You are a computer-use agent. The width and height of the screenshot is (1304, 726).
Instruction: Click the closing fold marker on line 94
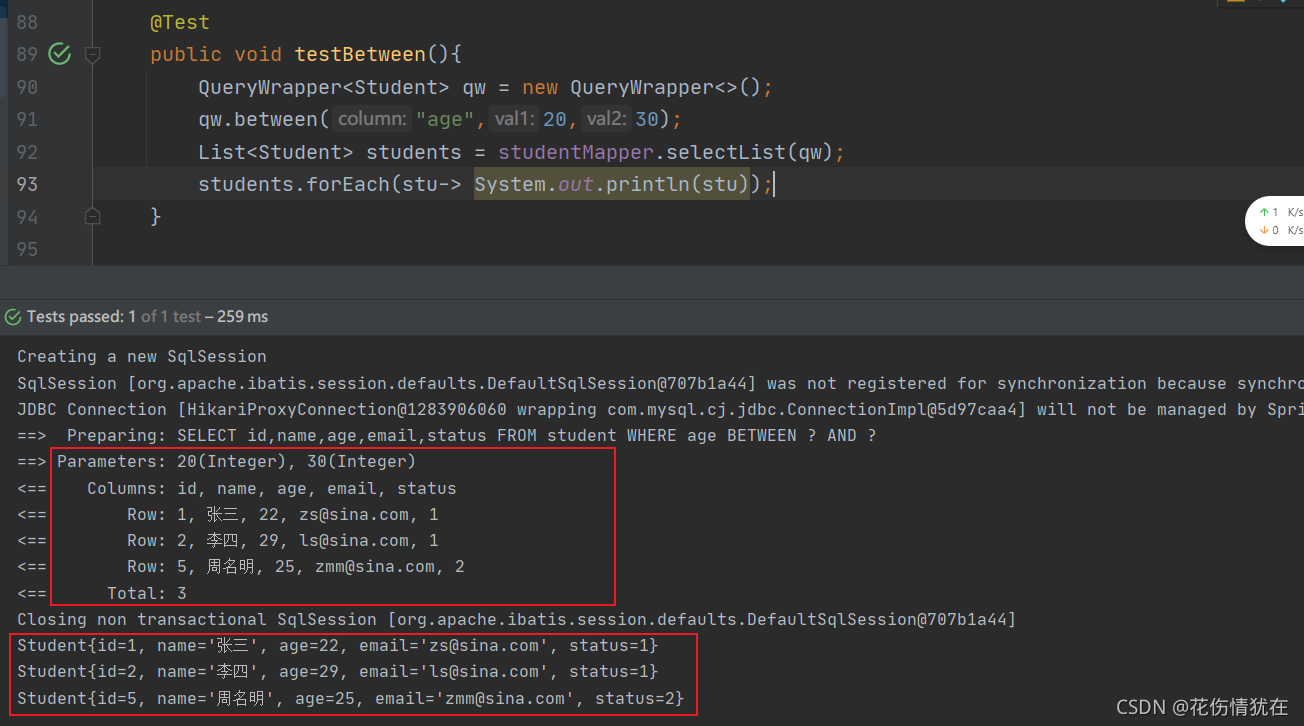click(x=93, y=216)
